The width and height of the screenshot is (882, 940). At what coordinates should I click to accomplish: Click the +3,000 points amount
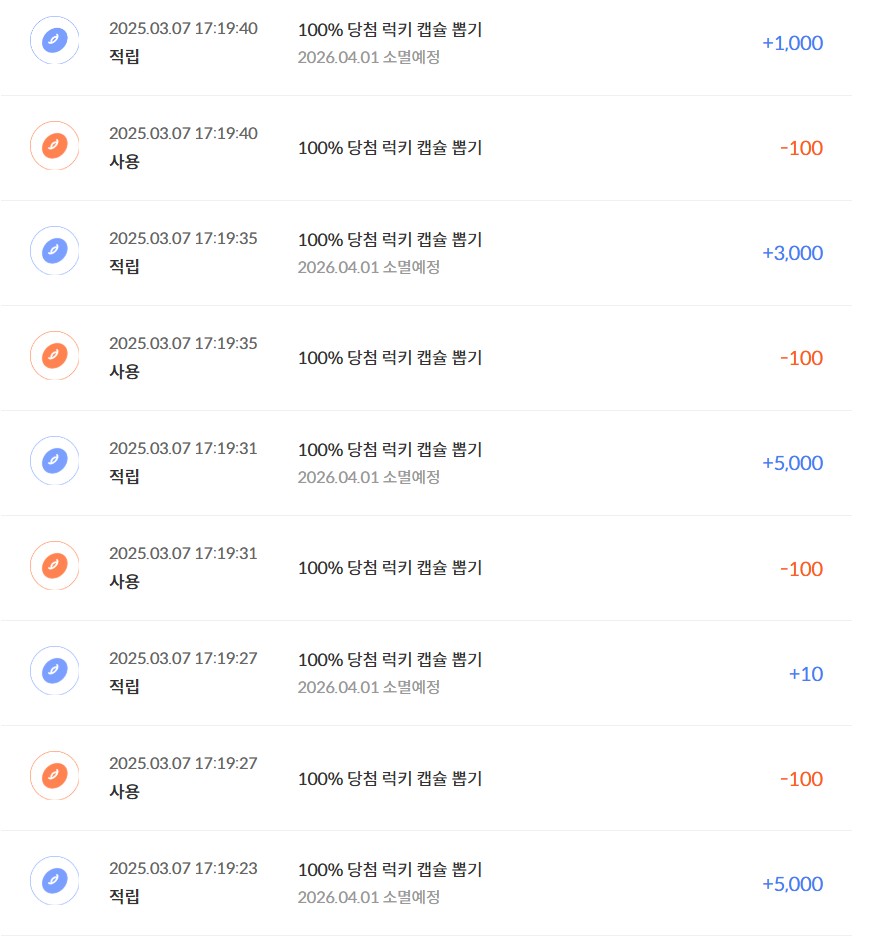pyautogui.click(x=792, y=253)
